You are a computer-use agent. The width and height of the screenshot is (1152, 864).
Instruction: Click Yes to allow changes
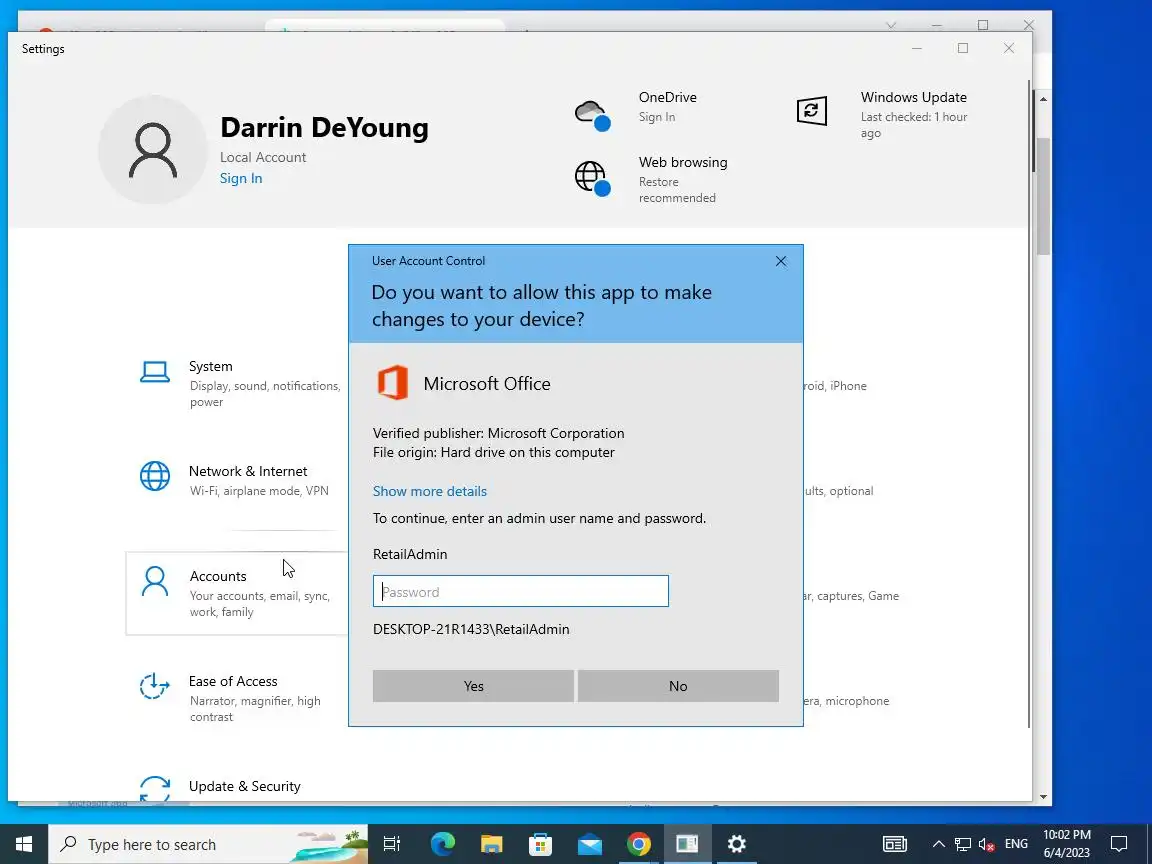coord(473,685)
